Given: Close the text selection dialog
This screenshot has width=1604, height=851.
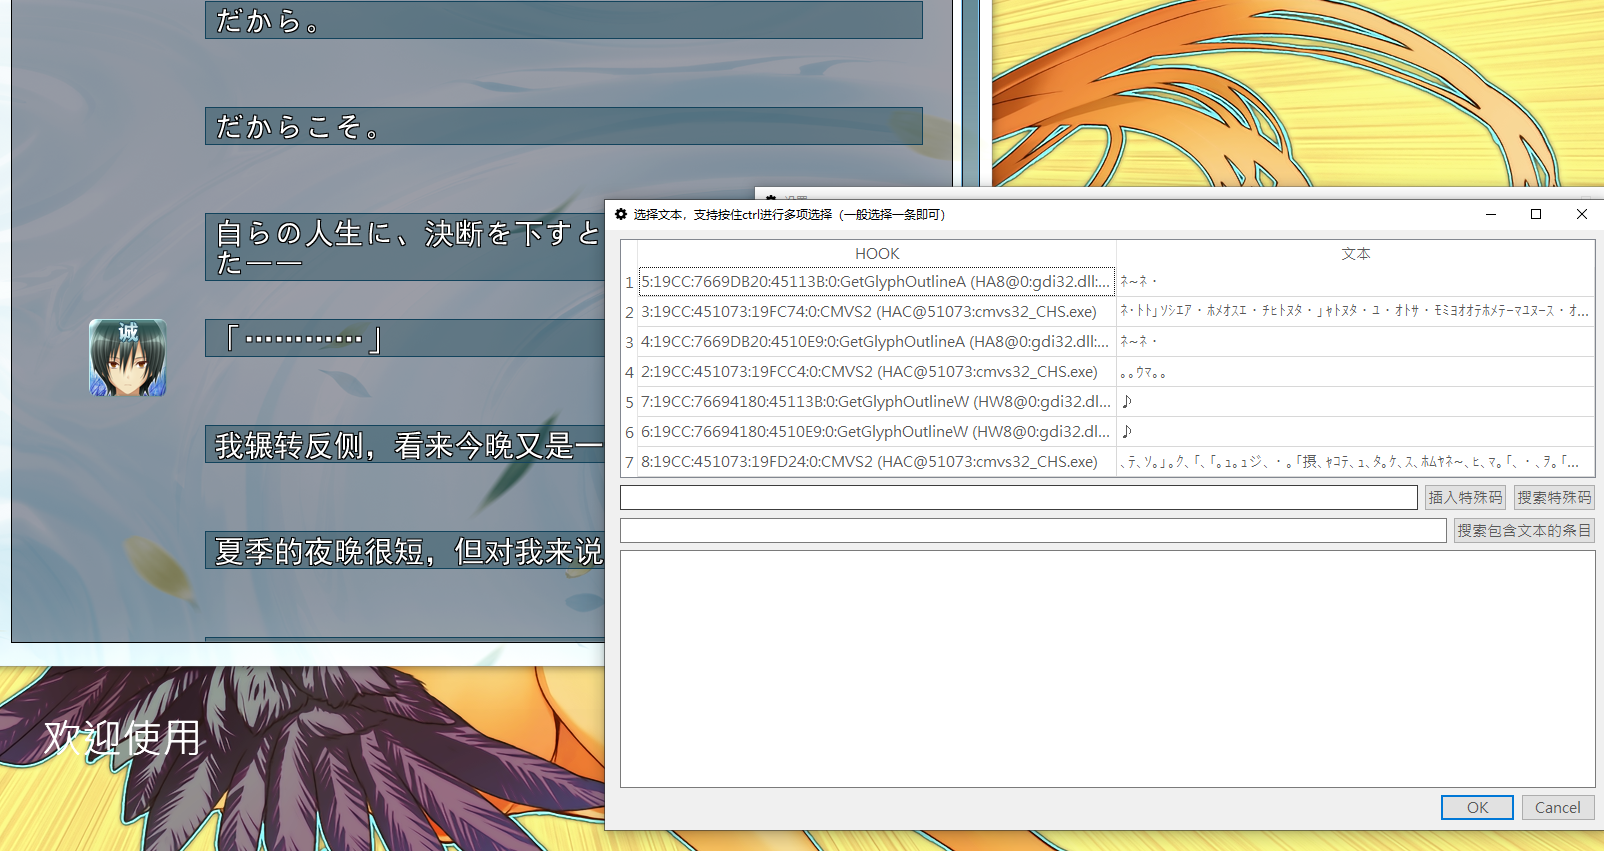Looking at the screenshot, I should (x=1581, y=214).
